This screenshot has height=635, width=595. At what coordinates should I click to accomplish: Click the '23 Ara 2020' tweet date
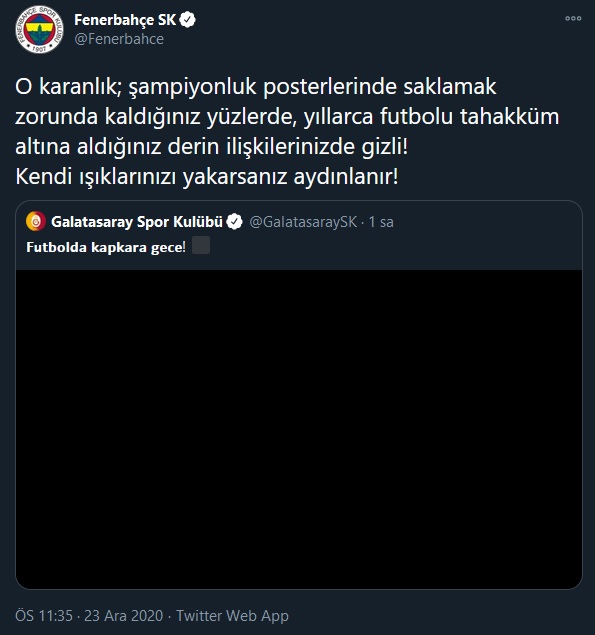point(124,616)
